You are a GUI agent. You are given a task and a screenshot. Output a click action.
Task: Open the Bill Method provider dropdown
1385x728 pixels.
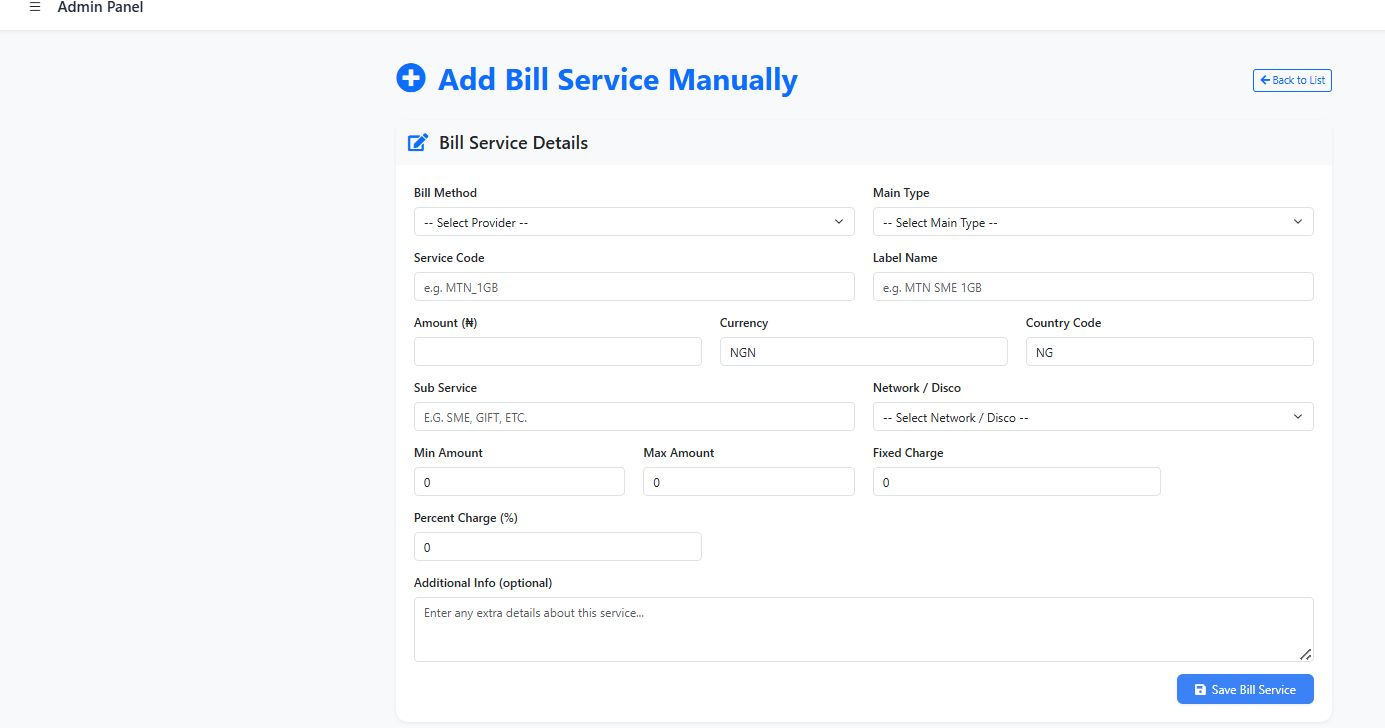point(634,222)
